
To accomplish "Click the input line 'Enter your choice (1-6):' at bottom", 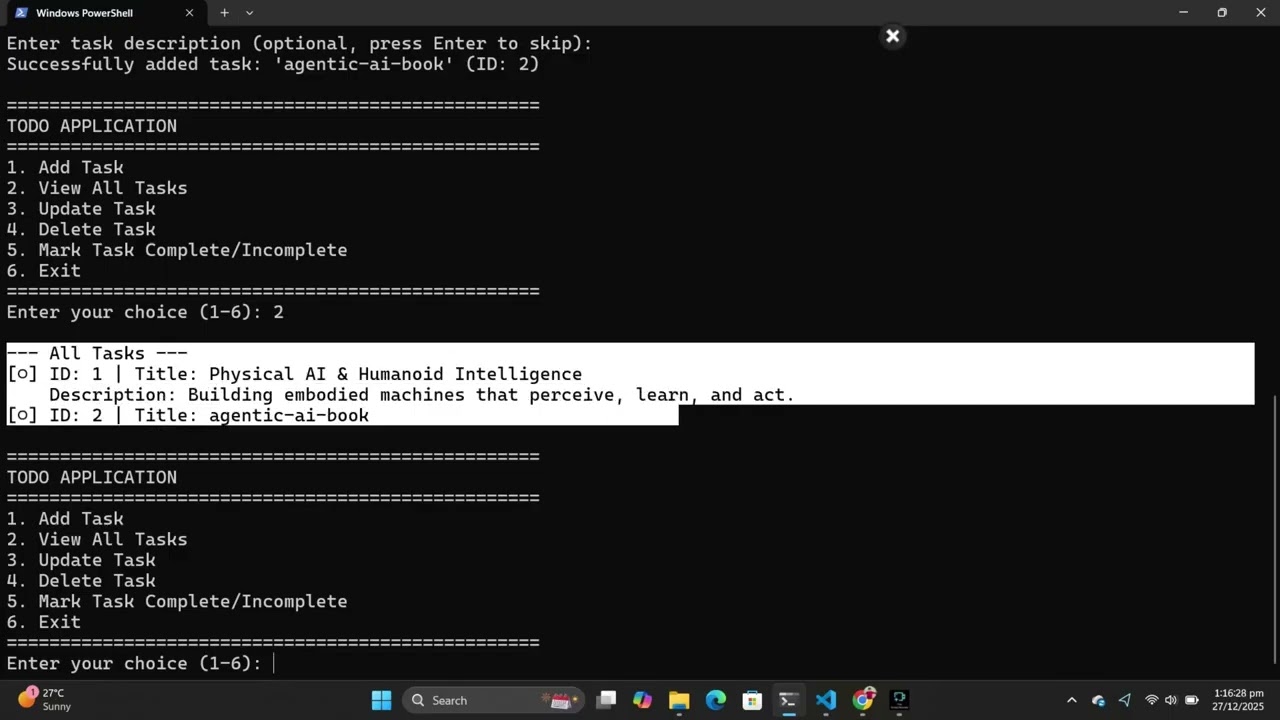I will 134,663.
